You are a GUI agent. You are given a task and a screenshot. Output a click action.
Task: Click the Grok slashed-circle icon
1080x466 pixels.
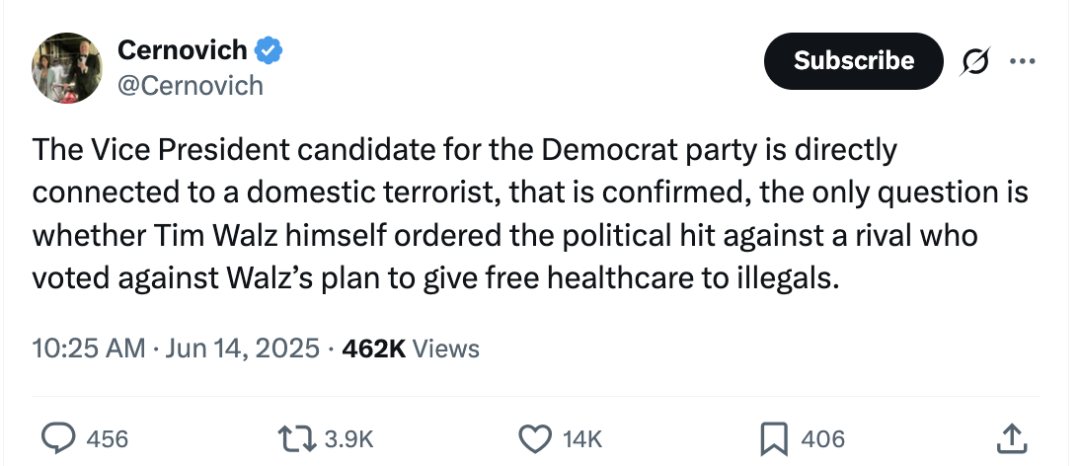tap(975, 61)
